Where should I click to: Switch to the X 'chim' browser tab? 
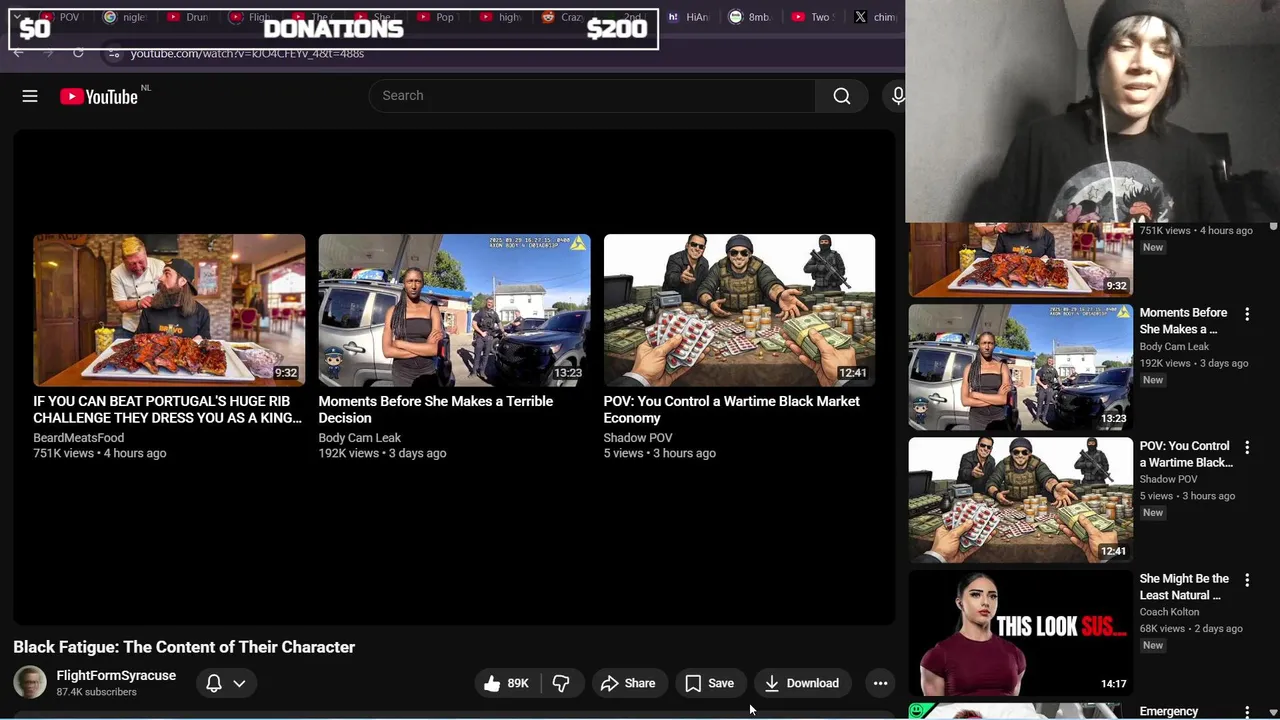875,17
